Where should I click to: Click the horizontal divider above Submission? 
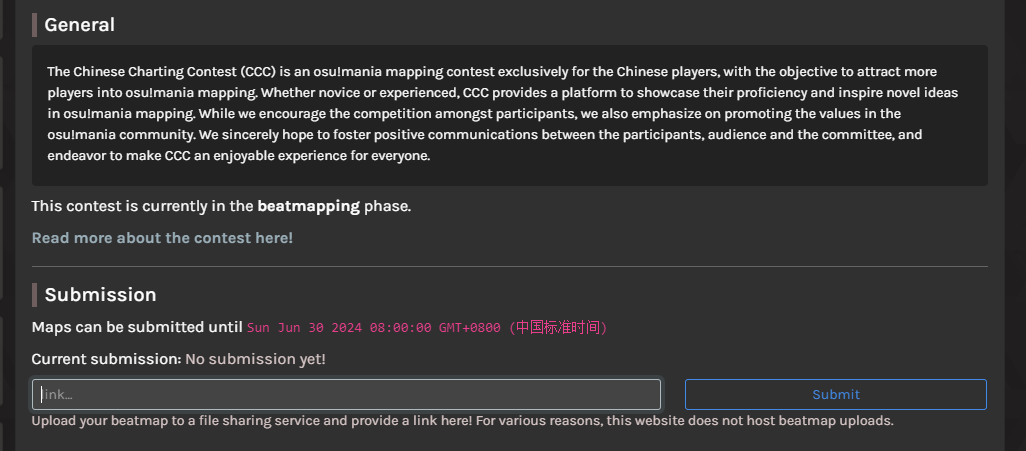coord(510,266)
